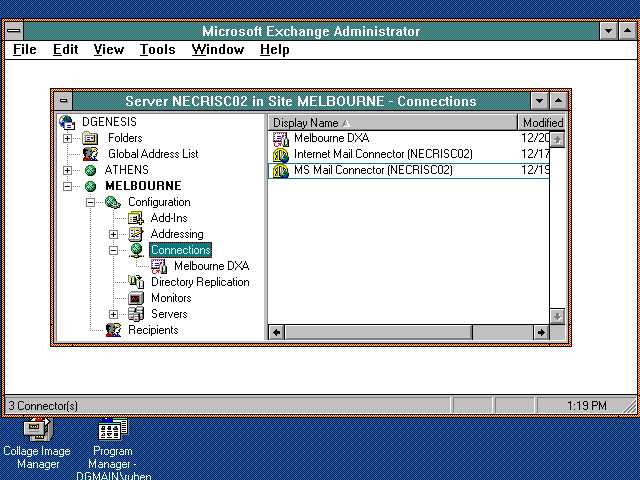Screen dimensions: 640x480
Task: Expand the Folders node
Action: point(67,138)
